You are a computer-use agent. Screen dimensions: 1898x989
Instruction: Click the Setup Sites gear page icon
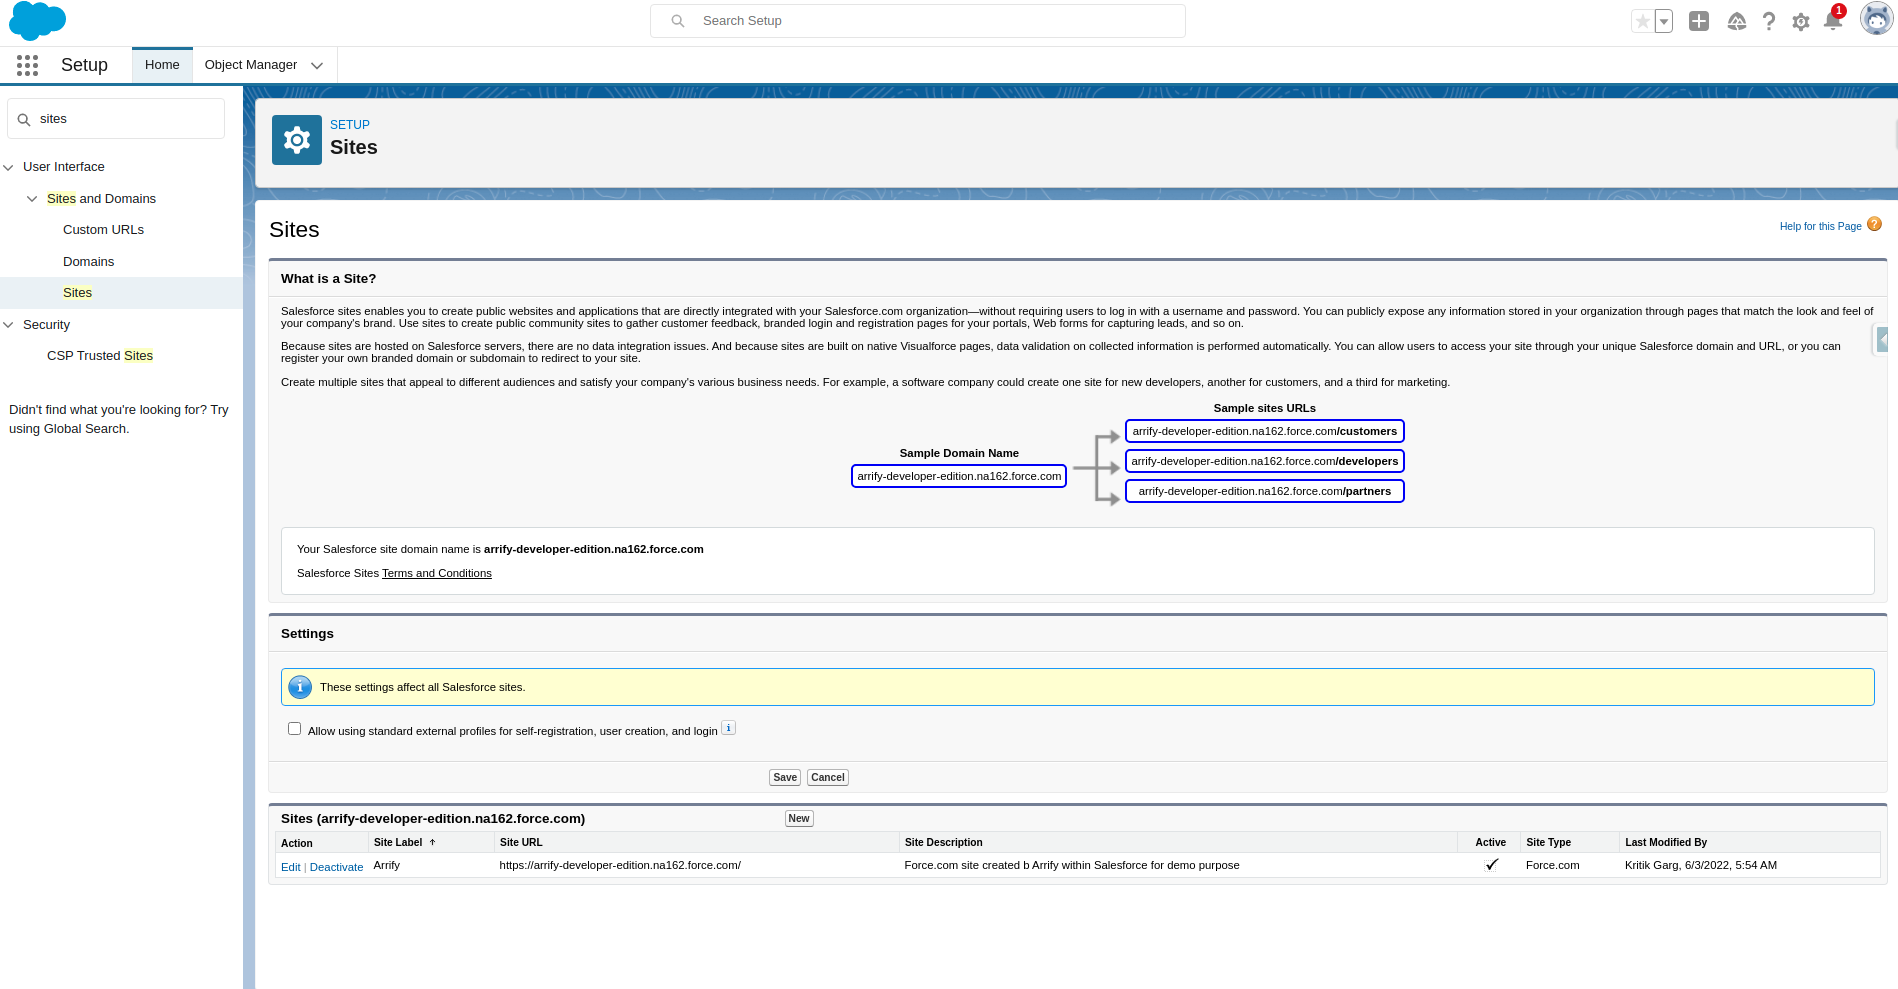(297, 140)
